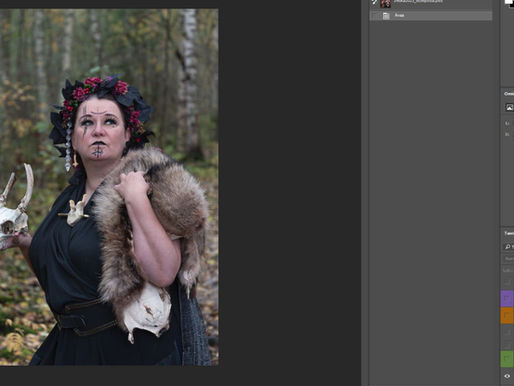The image size is (514, 386).
Task: Hide the layer with the eye icon
Action: 507,376
